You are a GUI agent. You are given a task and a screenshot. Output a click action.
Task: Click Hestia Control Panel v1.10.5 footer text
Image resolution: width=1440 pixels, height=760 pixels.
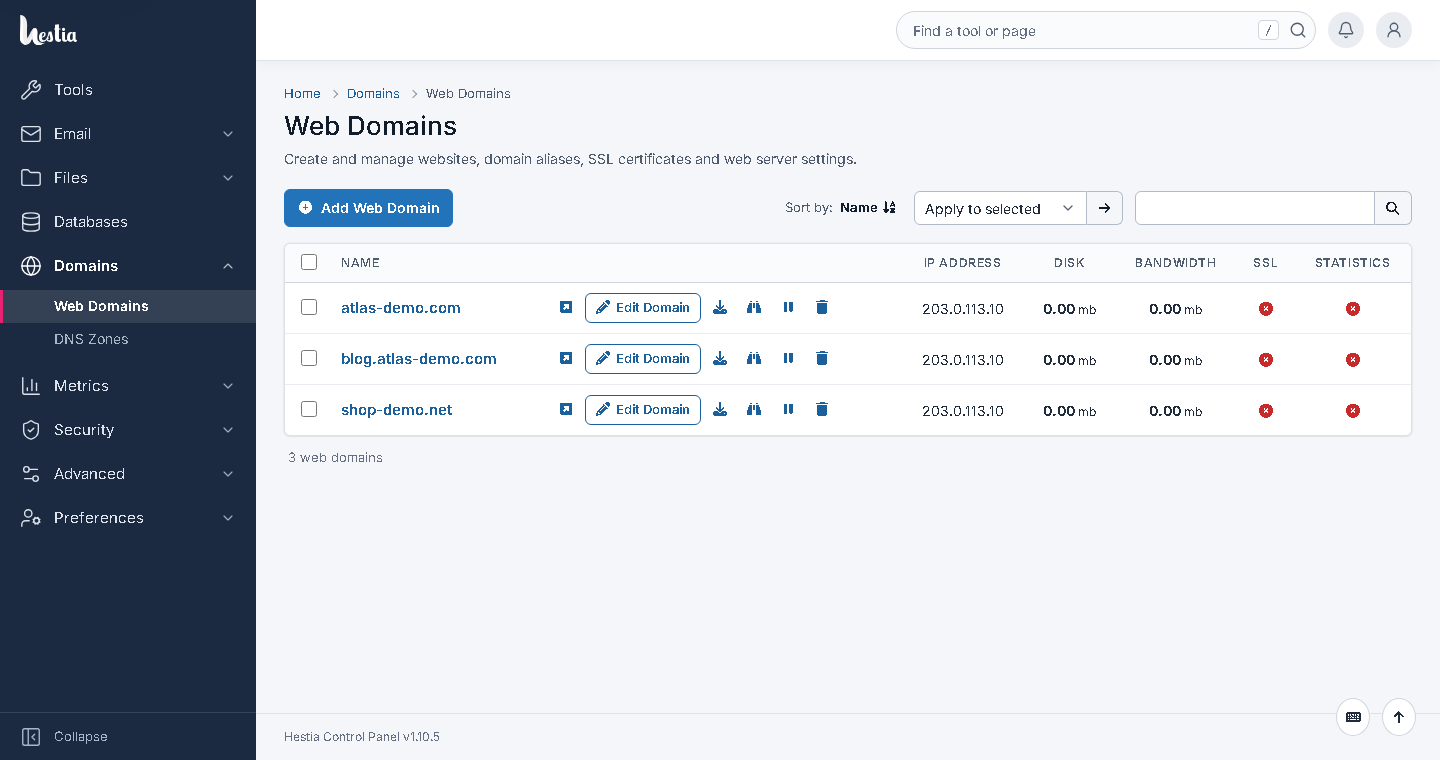[x=362, y=737]
